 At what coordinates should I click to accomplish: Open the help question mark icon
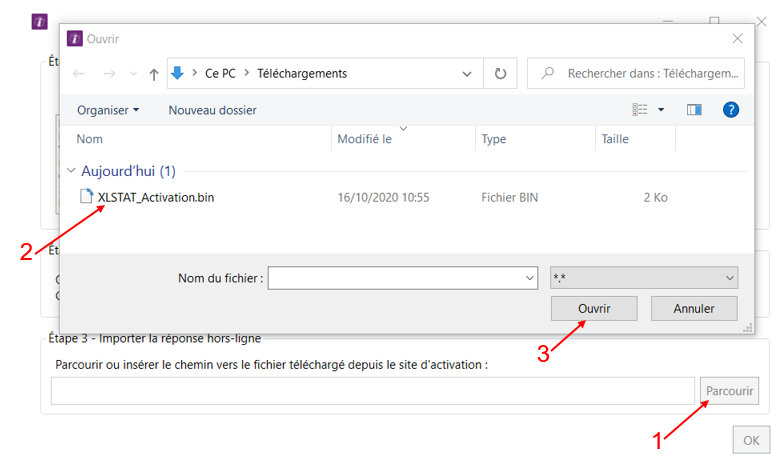(x=730, y=109)
